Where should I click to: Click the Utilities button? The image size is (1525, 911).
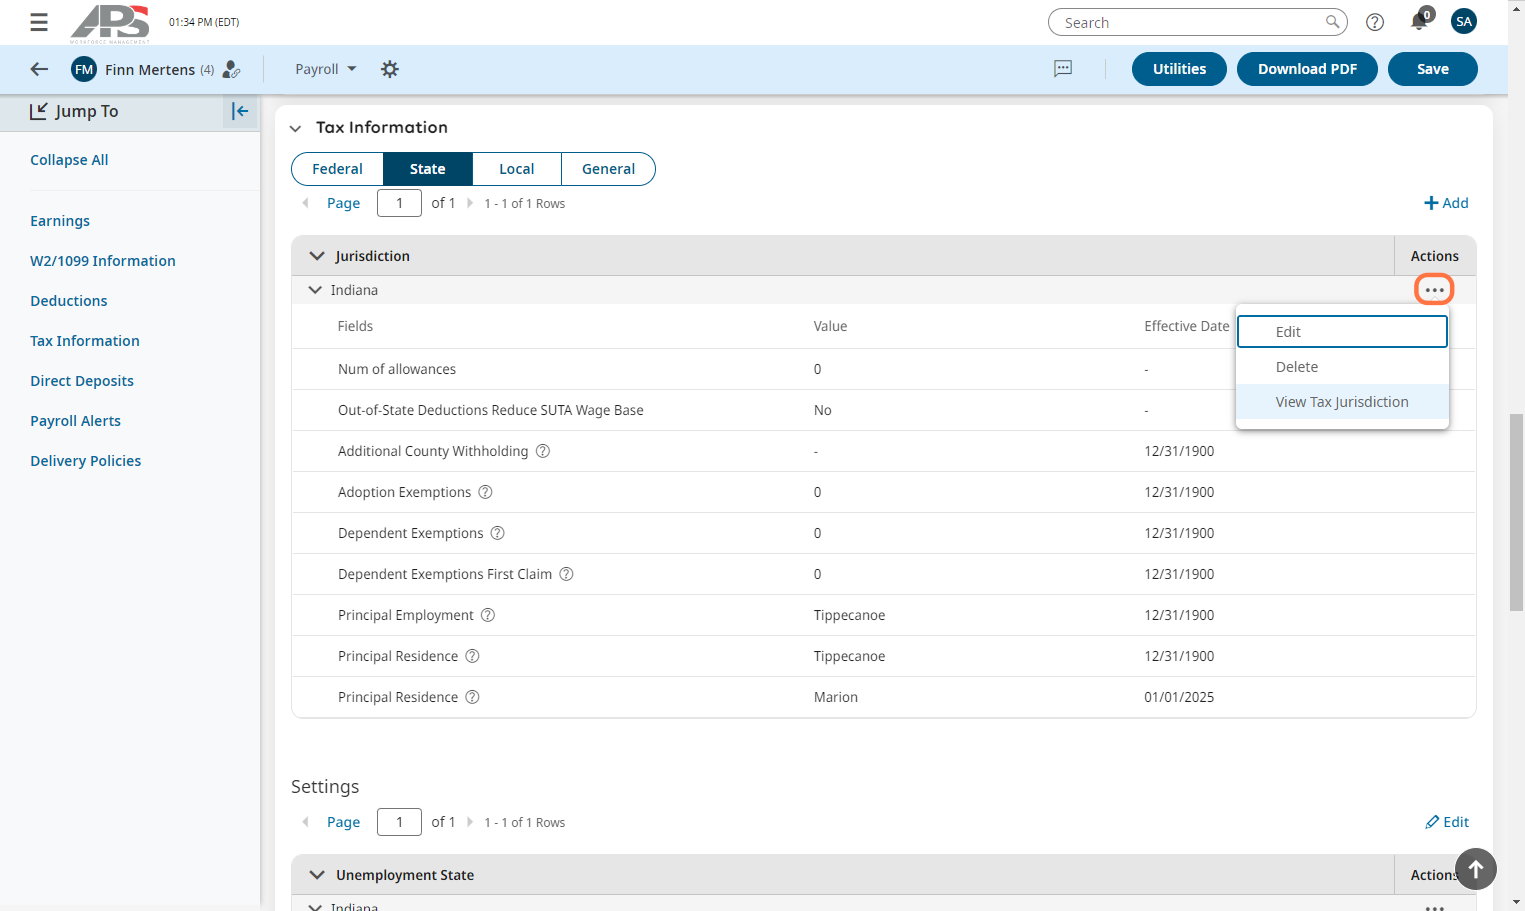pyautogui.click(x=1179, y=69)
